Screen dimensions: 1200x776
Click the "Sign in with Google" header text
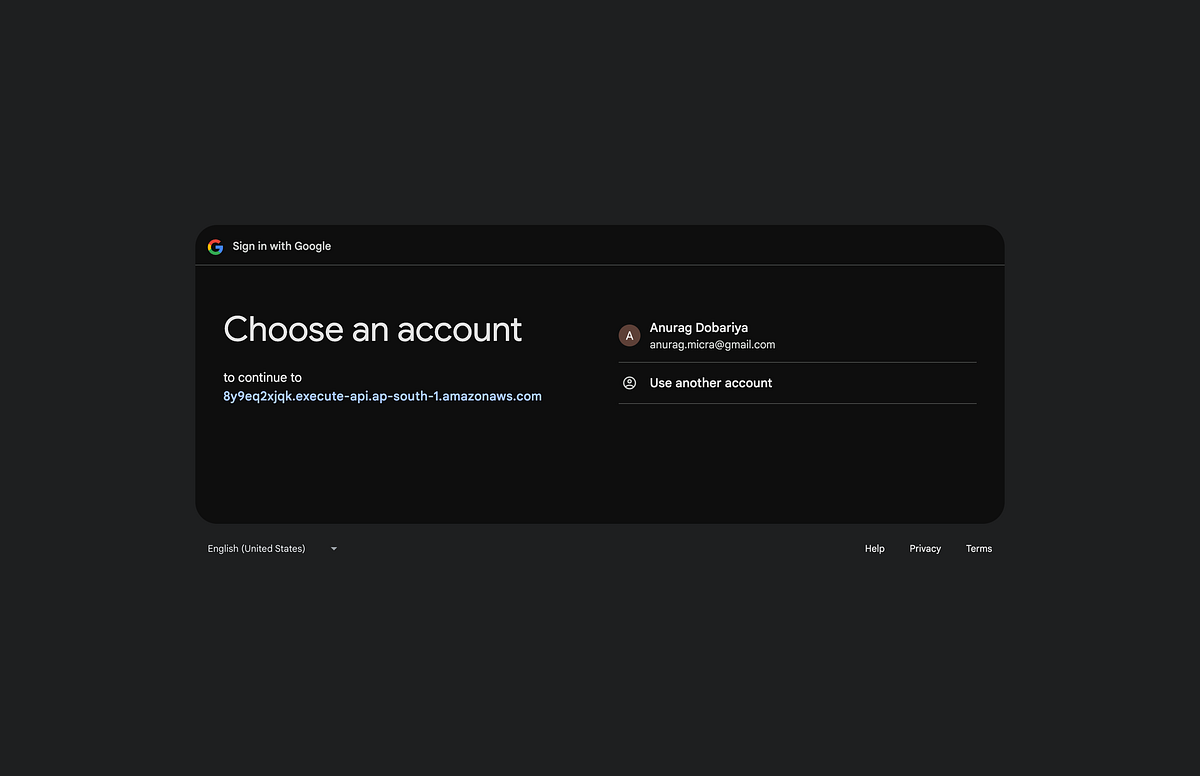[x=281, y=246]
